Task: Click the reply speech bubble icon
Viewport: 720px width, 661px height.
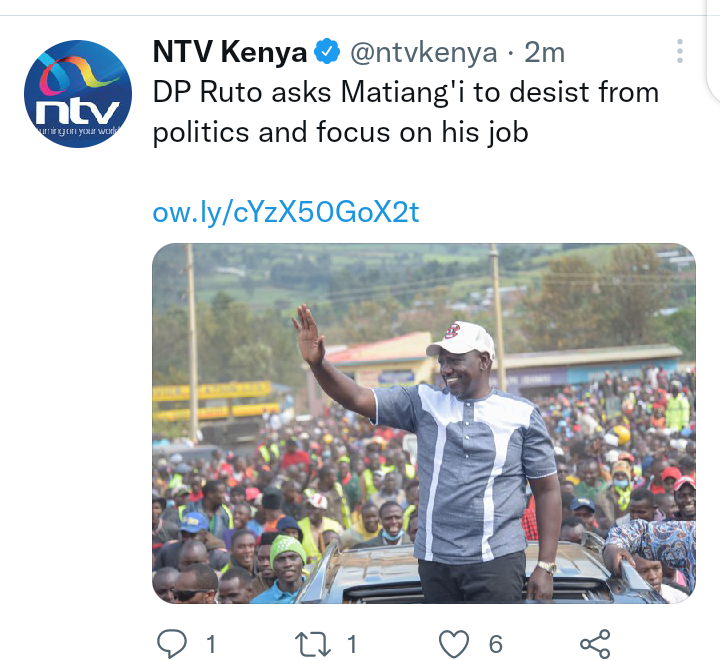Action: 172,644
